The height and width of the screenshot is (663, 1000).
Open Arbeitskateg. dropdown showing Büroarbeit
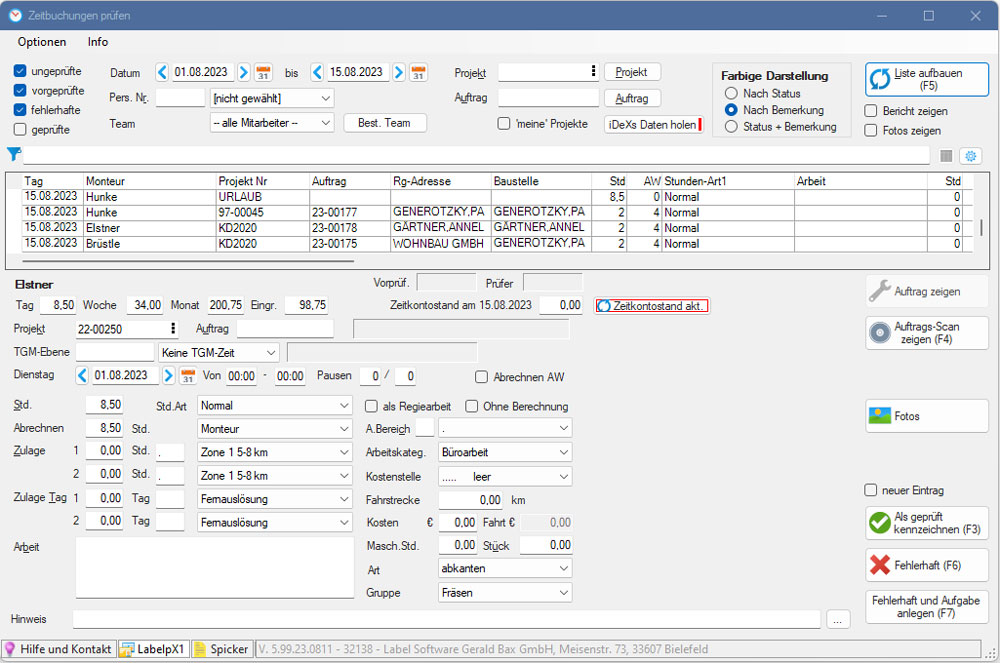click(x=504, y=452)
